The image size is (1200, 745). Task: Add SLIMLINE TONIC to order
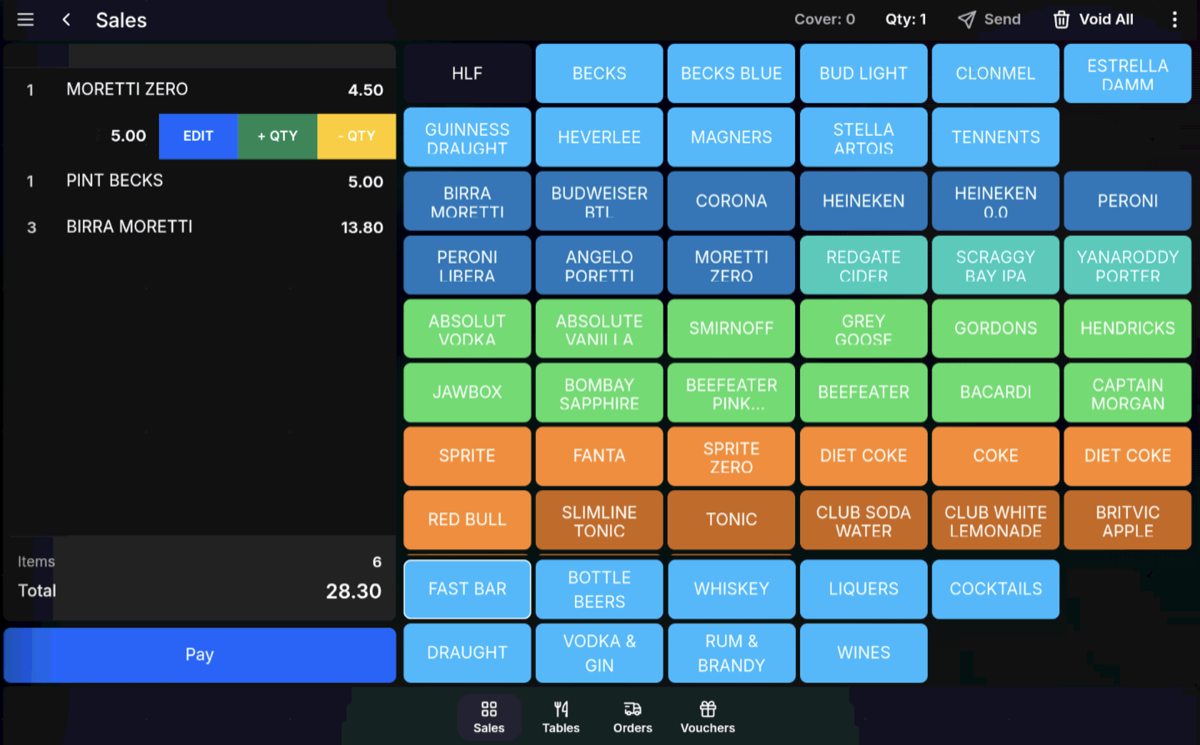click(x=599, y=520)
